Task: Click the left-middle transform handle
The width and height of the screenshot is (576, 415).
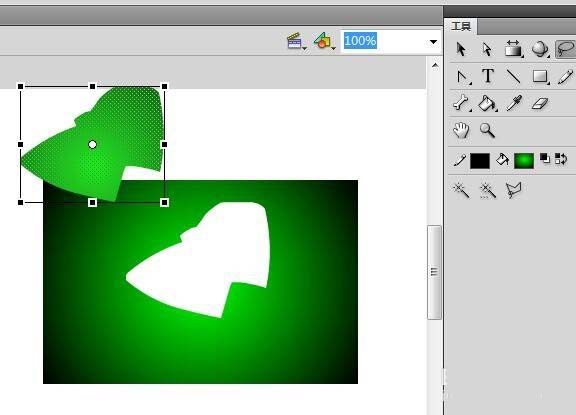Action: click(x=21, y=145)
